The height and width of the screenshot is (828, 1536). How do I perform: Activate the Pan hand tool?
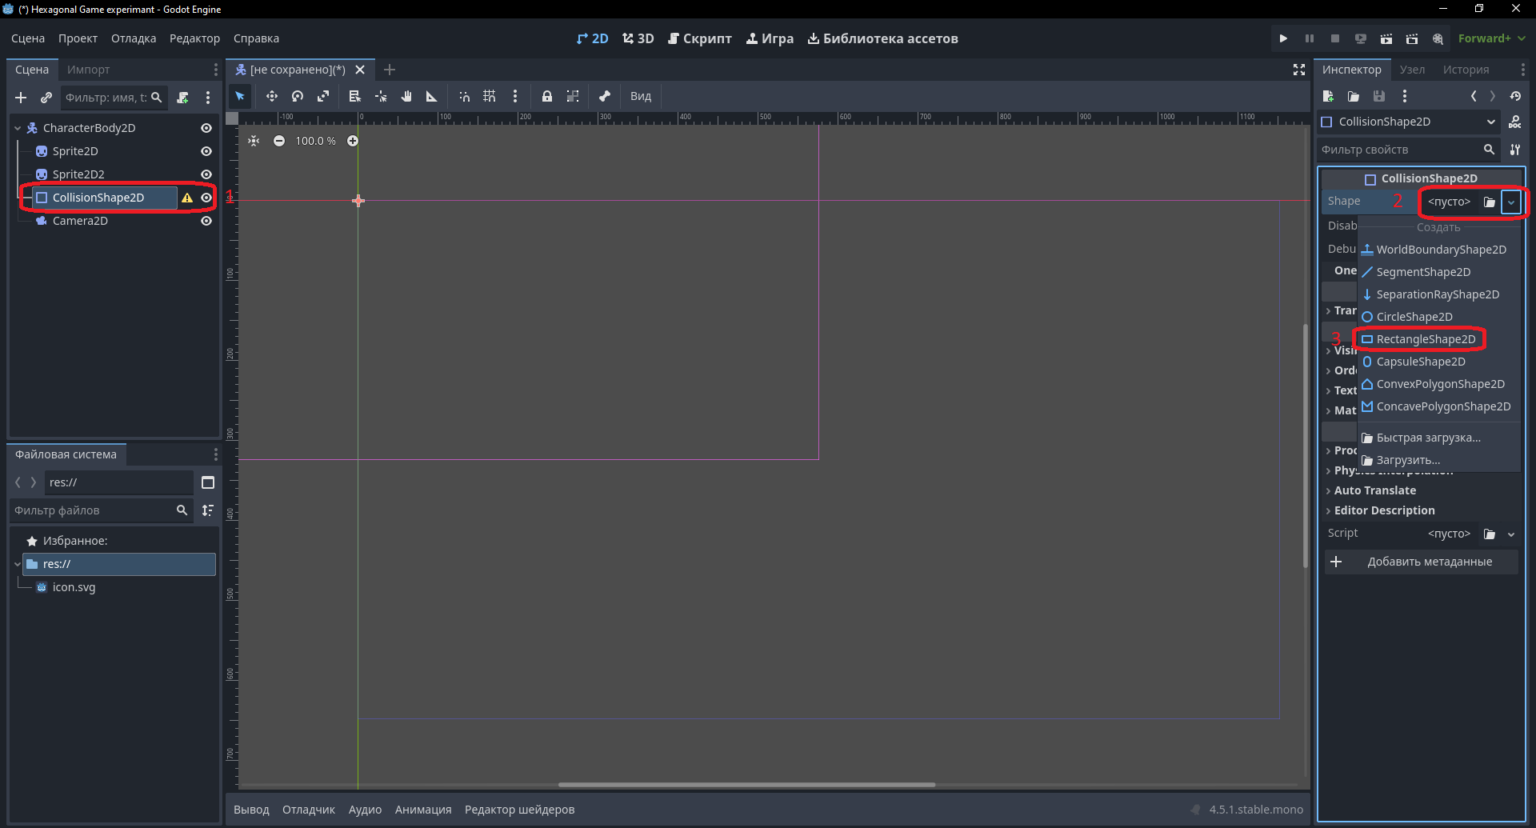point(406,96)
